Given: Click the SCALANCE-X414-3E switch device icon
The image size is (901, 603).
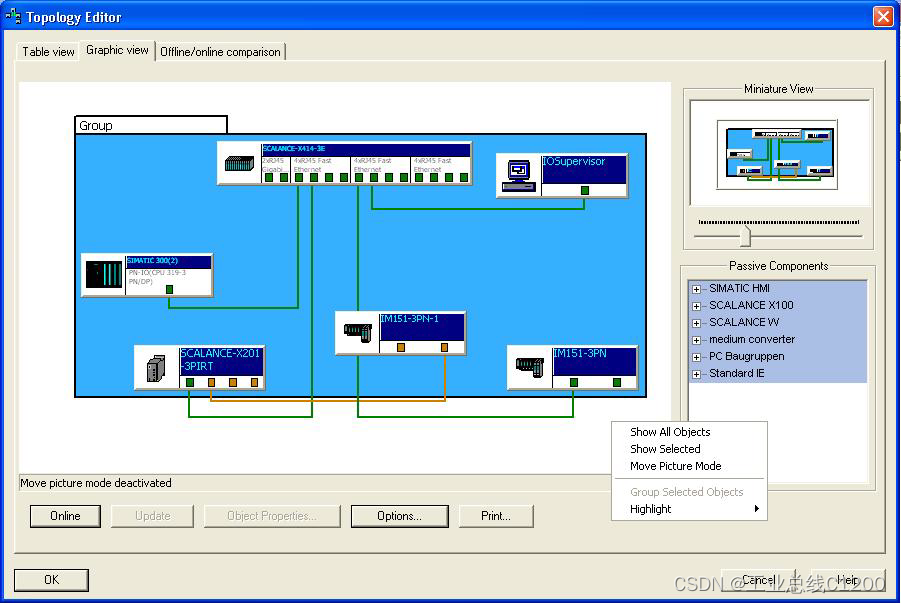Looking at the screenshot, I should pyautogui.click(x=239, y=164).
